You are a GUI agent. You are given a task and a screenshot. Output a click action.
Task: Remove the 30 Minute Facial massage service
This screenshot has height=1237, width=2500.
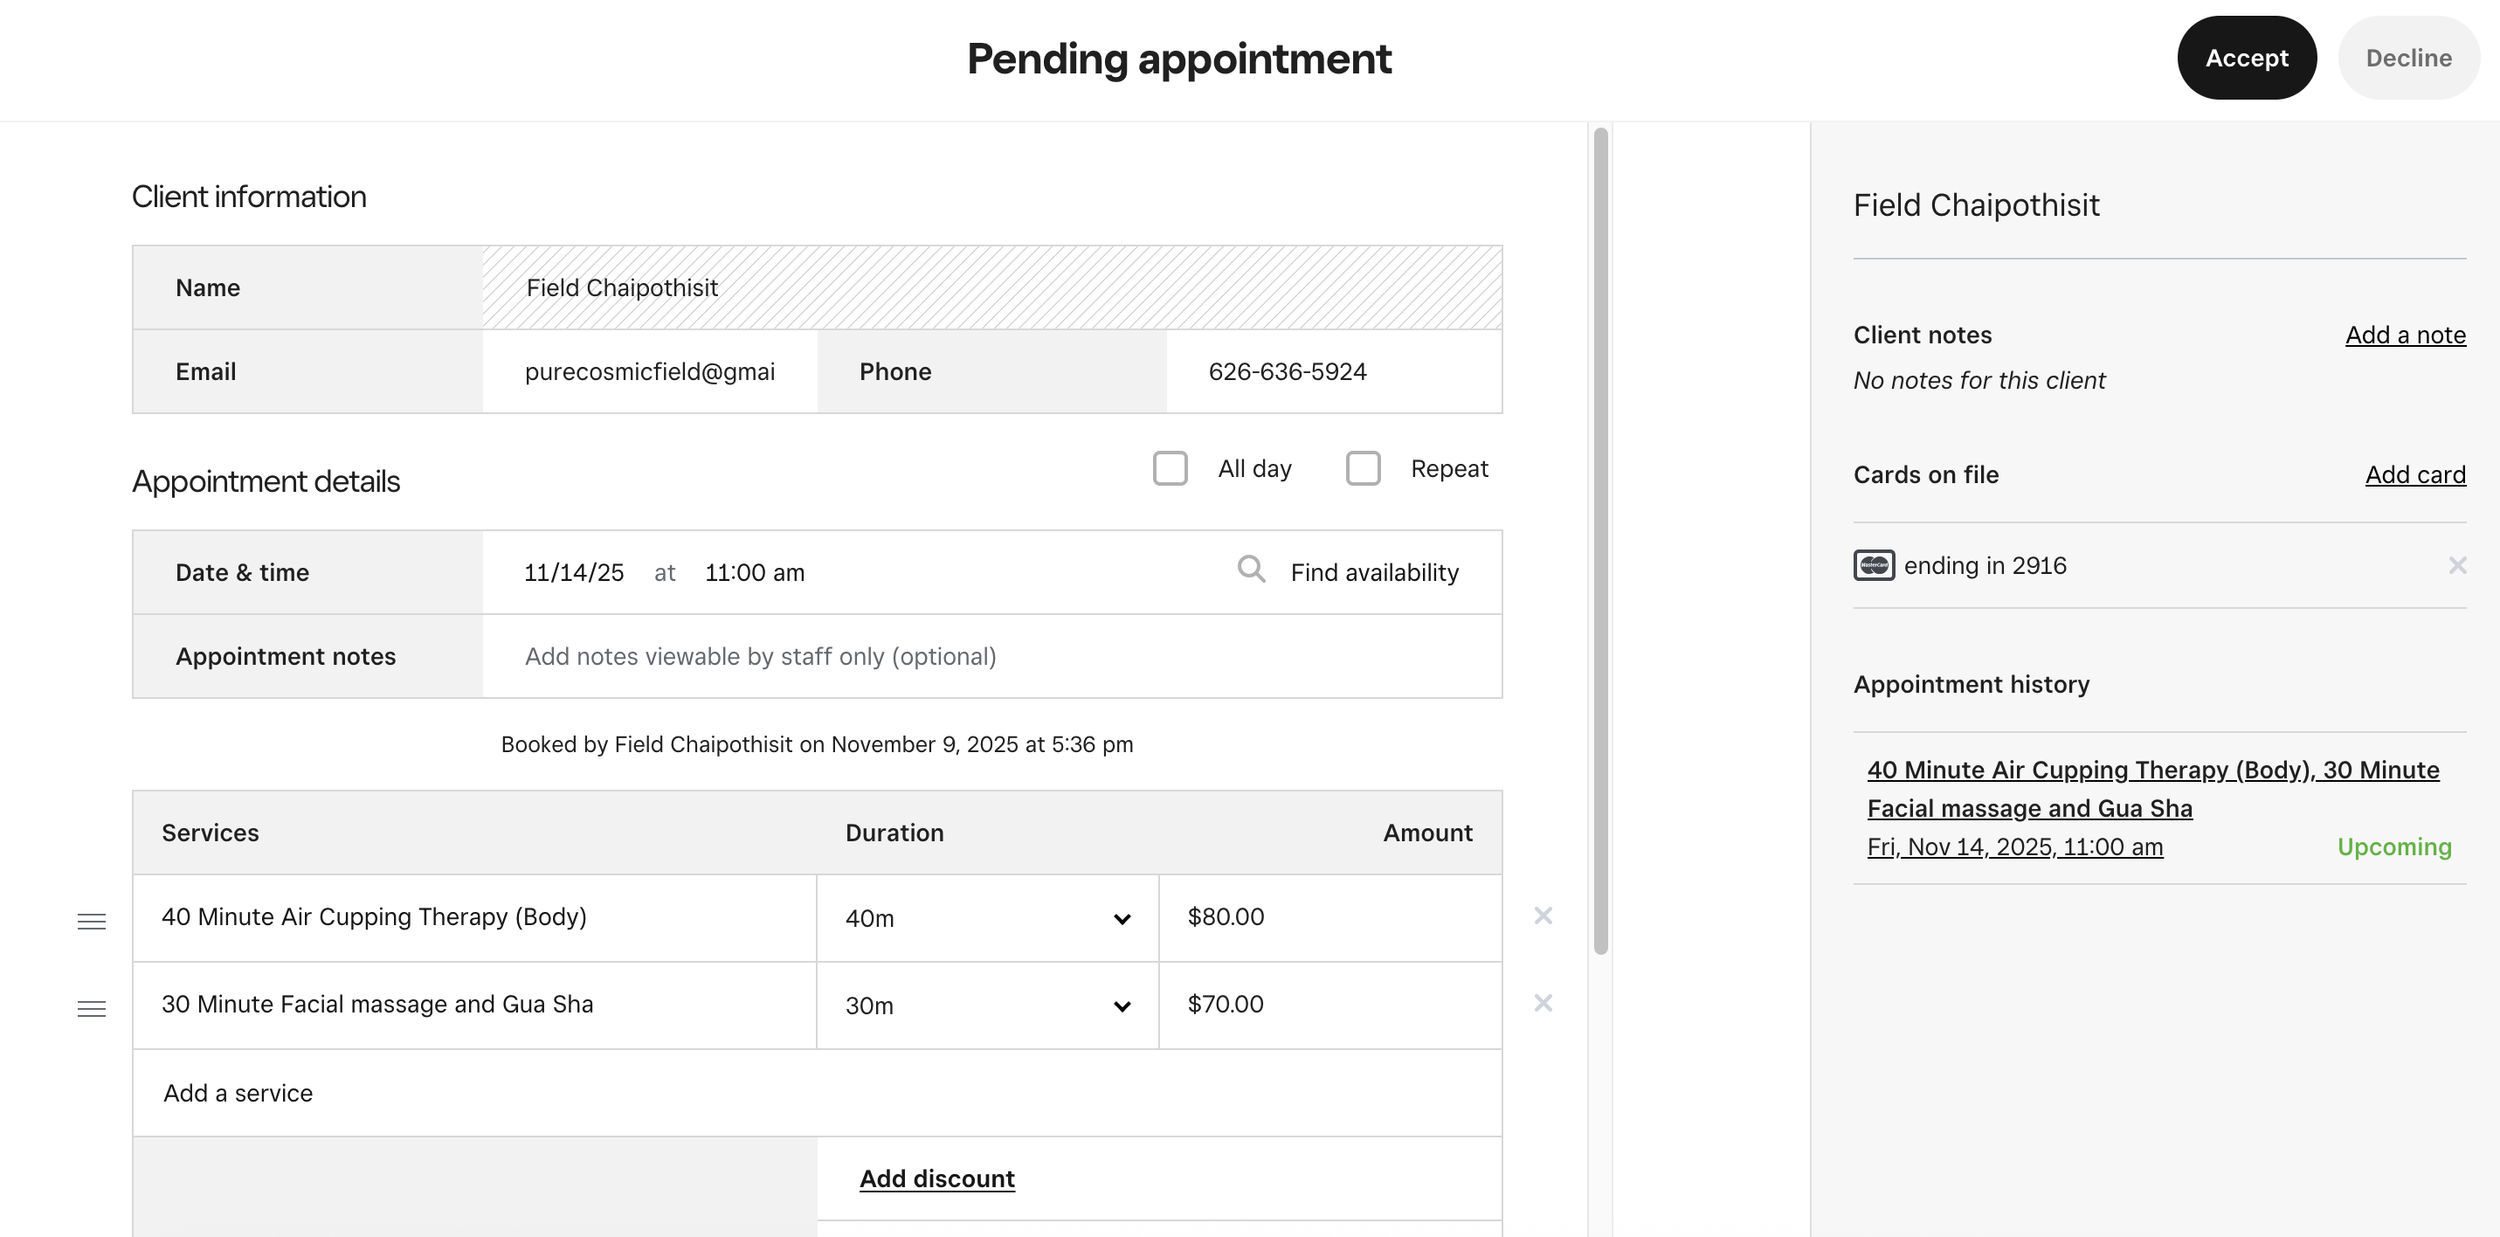pyautogui.click(x=1543, y=1003)
